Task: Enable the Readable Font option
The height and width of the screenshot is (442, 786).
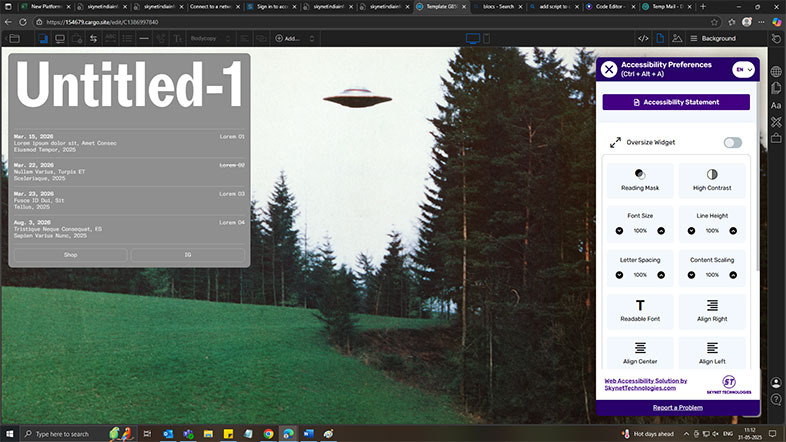Action: pos(640,311)
